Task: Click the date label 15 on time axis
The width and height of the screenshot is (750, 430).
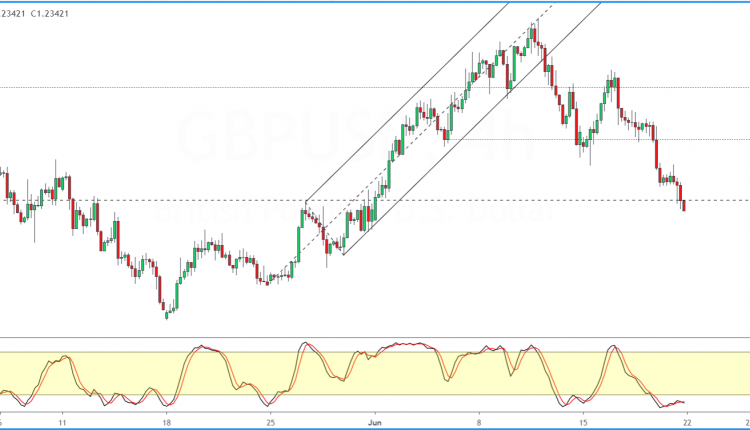Action: pyautogui.click(x=583, y=423)
